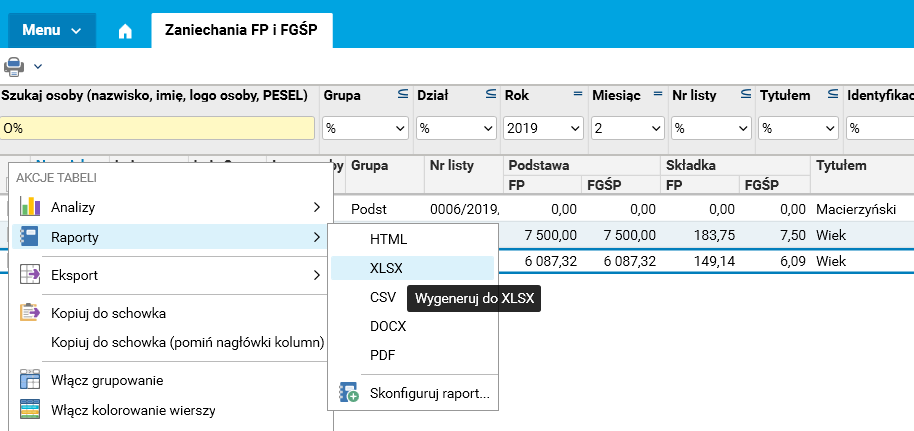
Task: Open the Grupa filter dropdown
Action: (x=365, y=128)
